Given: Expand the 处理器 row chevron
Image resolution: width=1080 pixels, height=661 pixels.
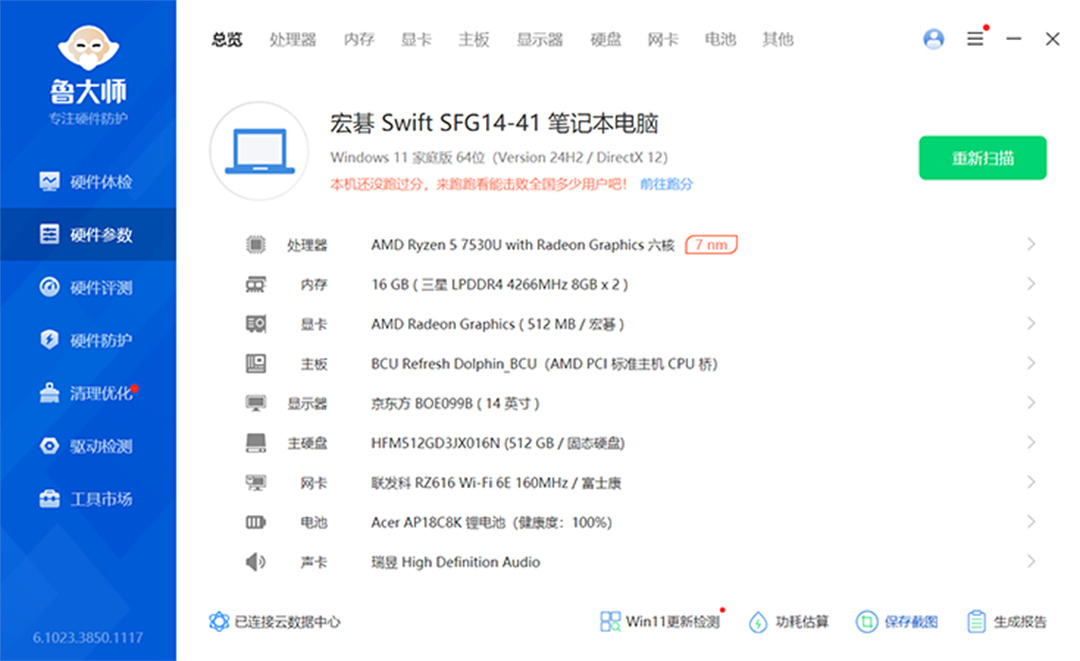Looking at the screenshot, I should click(x=1031, y=245).
